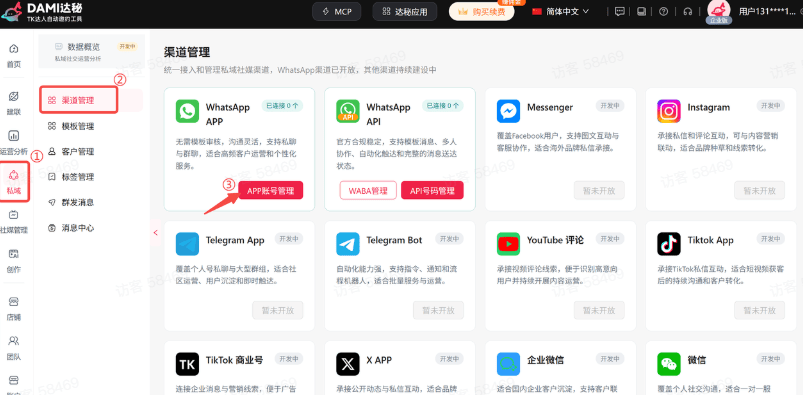The height and width of the screenshot is (395, 803).
Task: Click the 企业微信 icon
Action: [509, 364]
